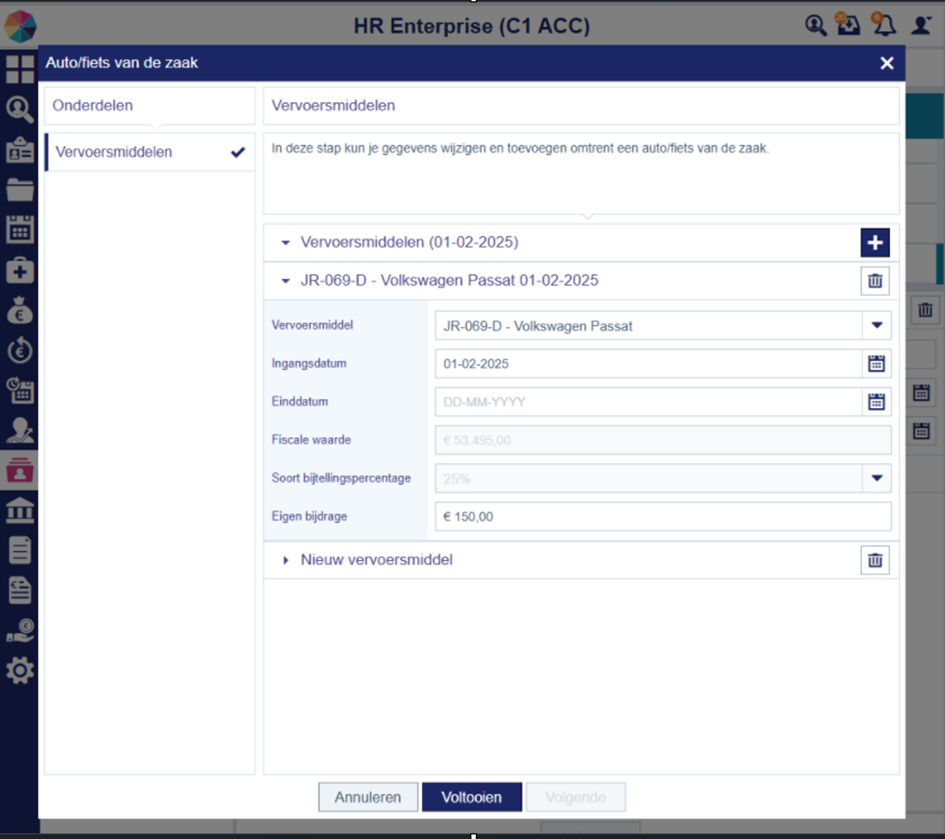The height and width of the screenshot is (839, 945).
Task: Click the trash icon in background window
Action: pos(925,310)
